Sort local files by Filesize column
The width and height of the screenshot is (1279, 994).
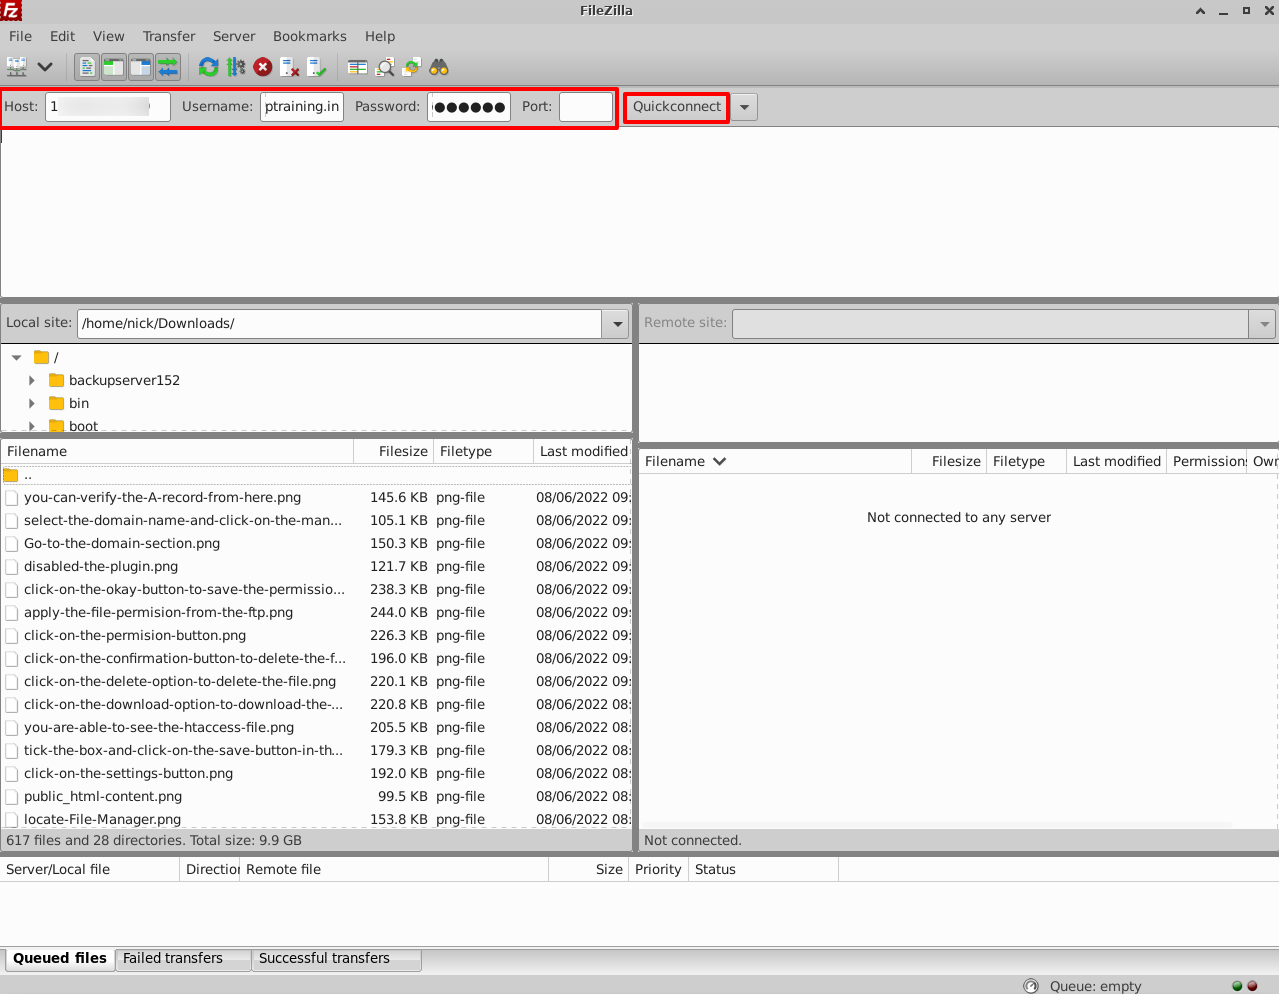(393, 452)
